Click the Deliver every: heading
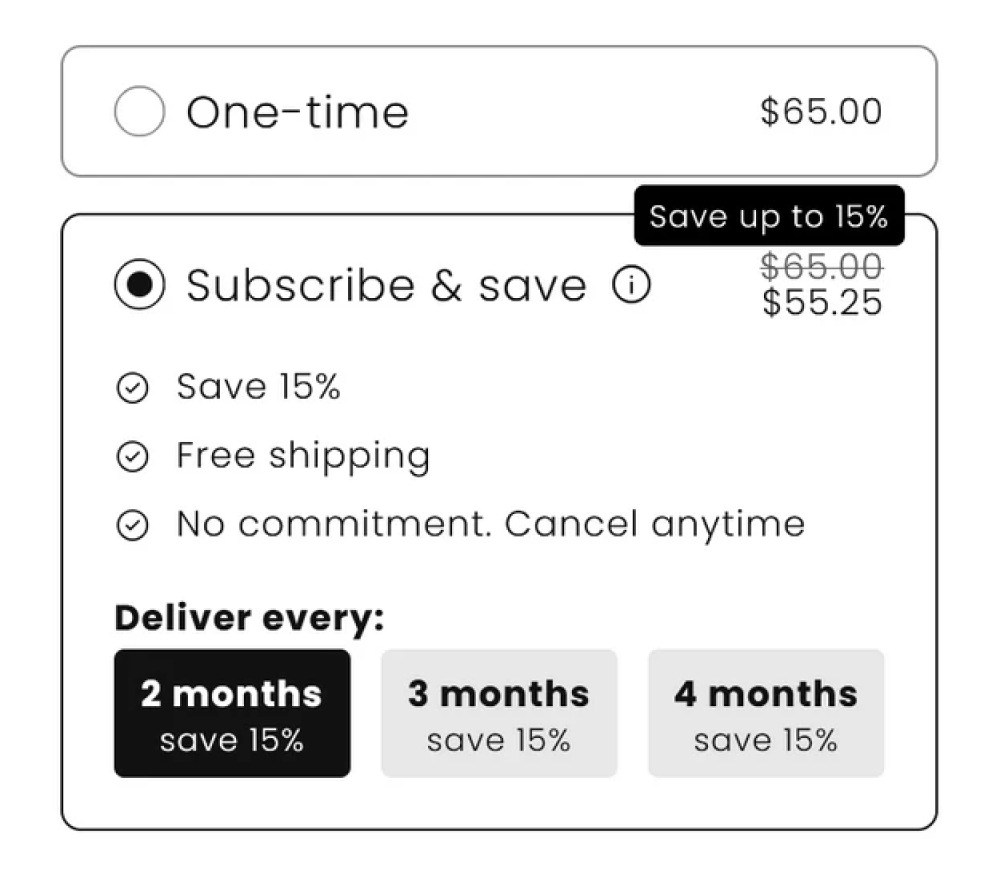 tap(249, 618)
